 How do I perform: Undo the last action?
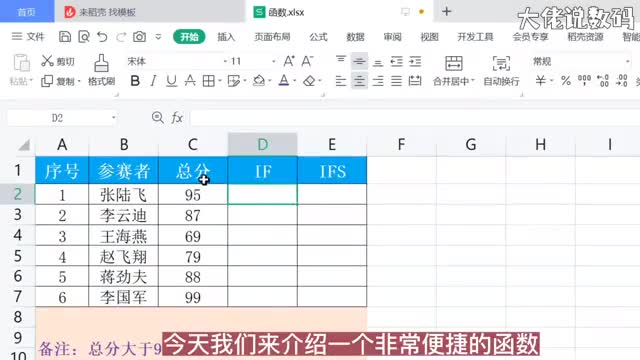click(102, 37)
